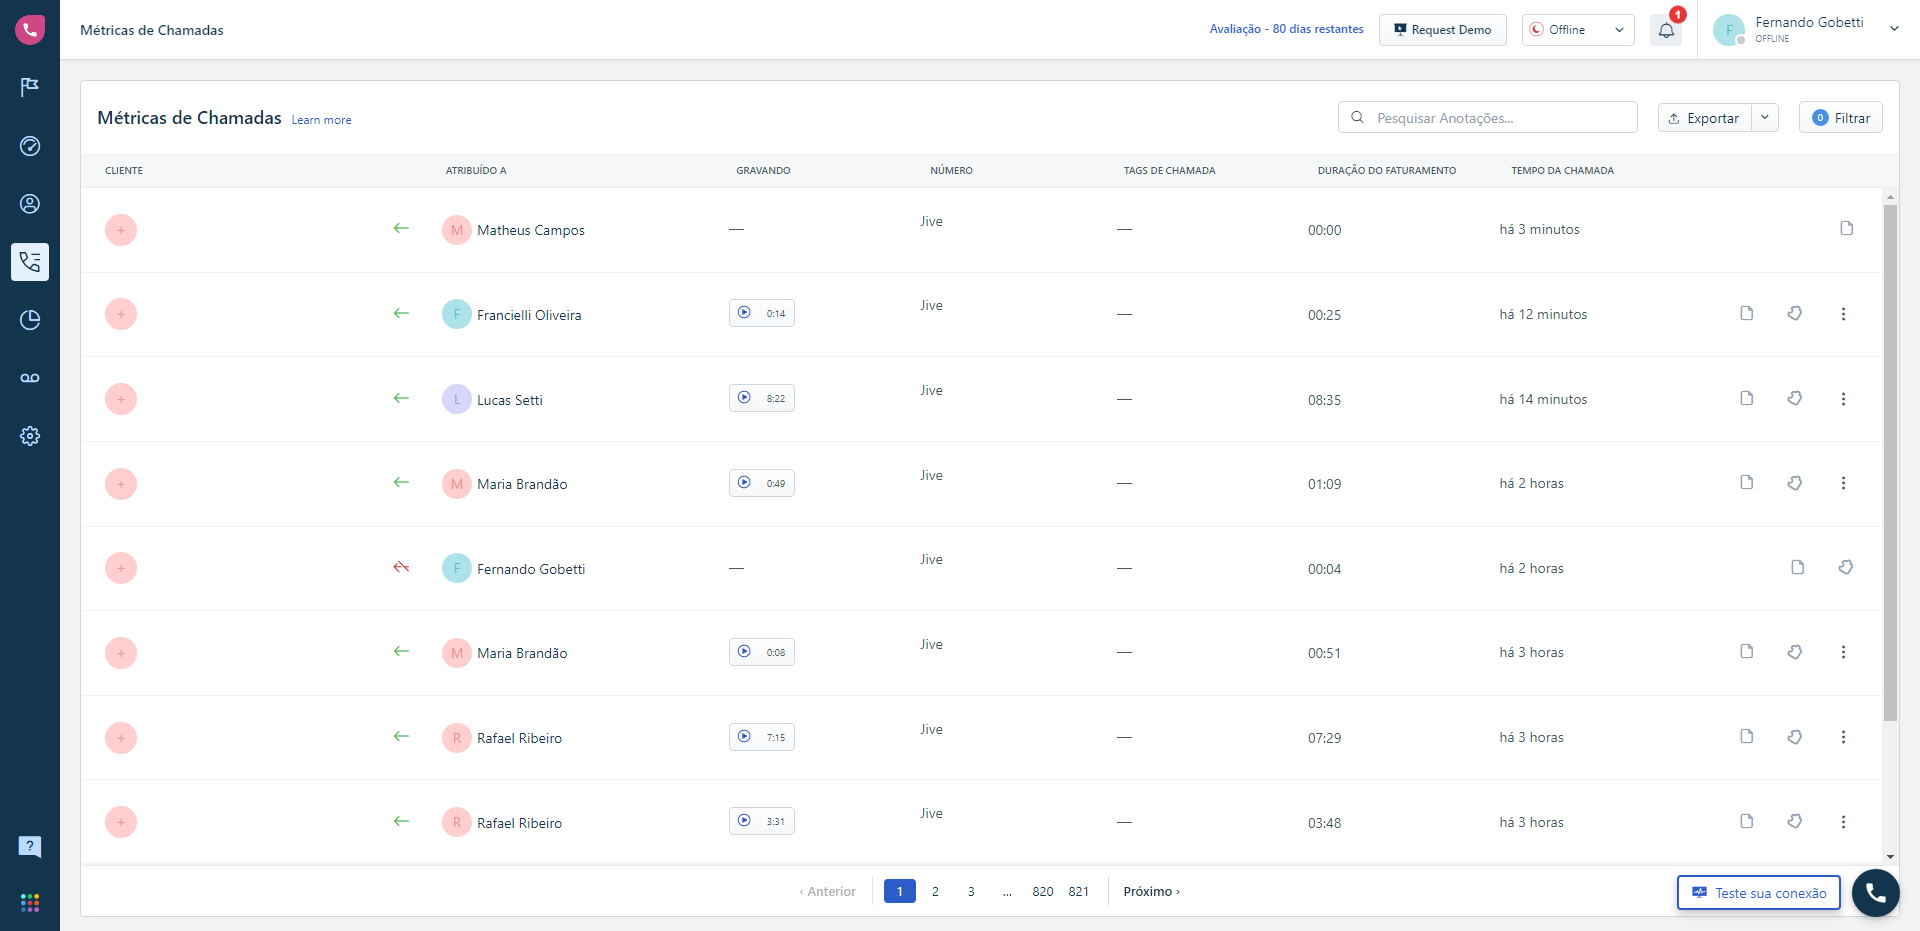The width and height of the screenshot is (1920, 931).
Task: Open the call metrics sidebar icon
Action: (x=30, y=262)
